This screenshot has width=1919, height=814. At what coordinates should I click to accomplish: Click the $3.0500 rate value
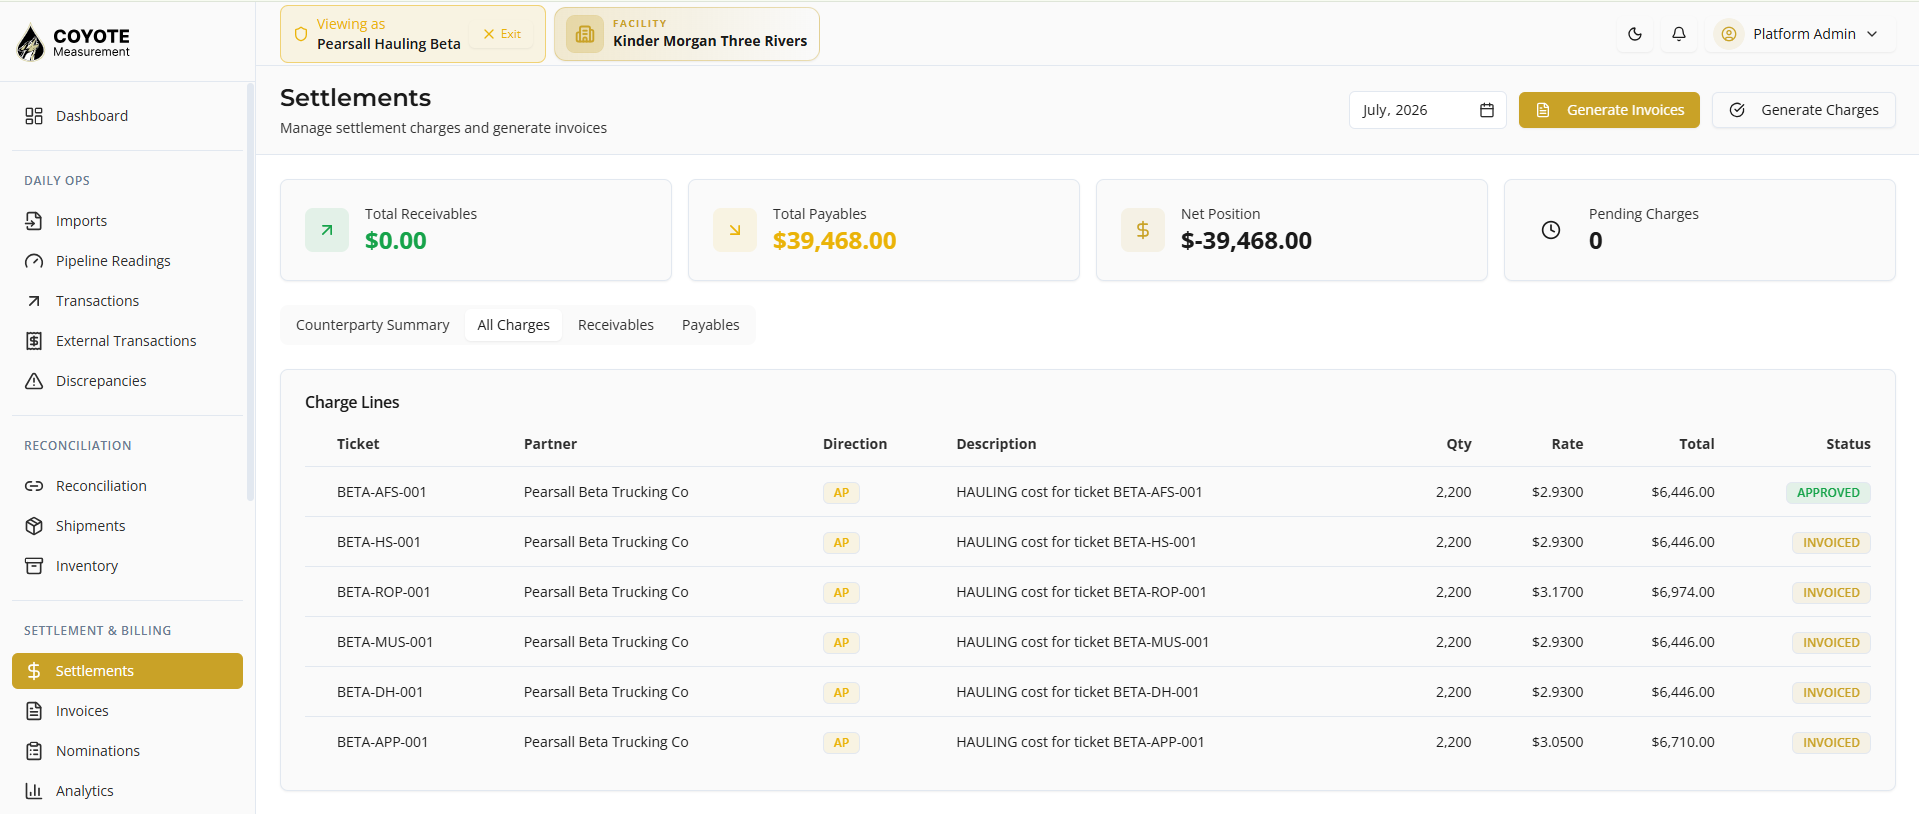pyautogui.click(x=1557, y=742)
